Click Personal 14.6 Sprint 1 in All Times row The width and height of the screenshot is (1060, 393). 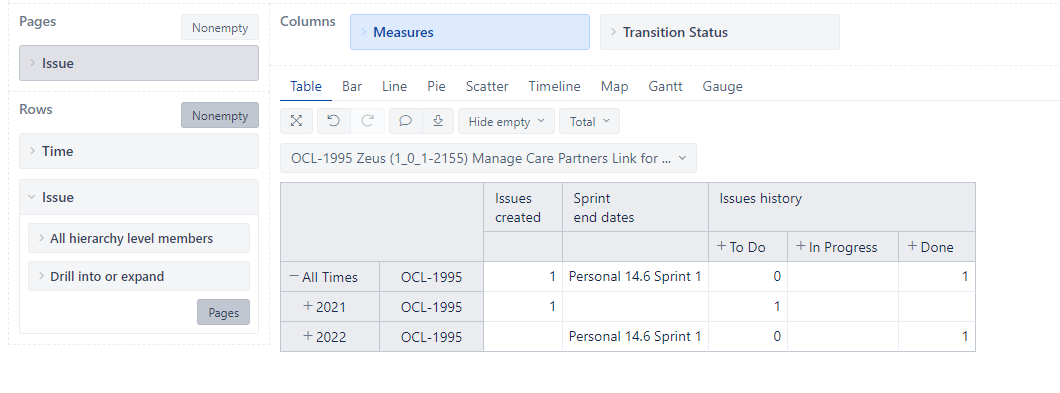[635, 276]
